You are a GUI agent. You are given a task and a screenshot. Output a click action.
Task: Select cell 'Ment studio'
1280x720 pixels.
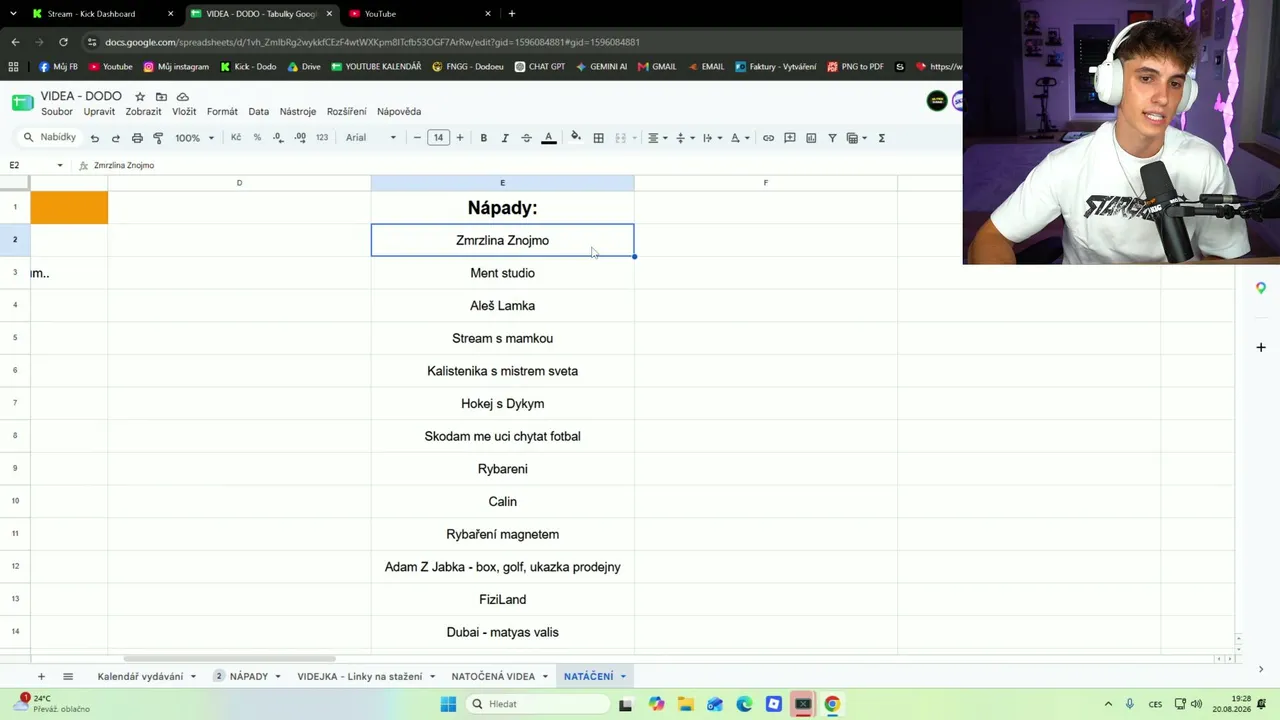point(502,273)
